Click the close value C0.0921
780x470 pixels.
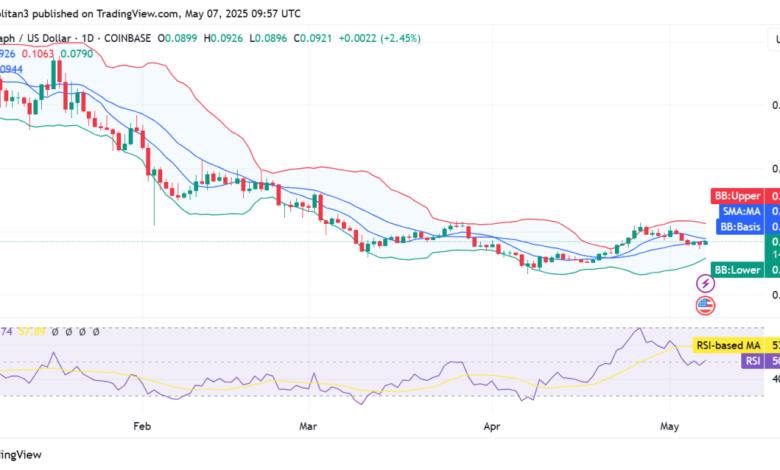(313, 38)
